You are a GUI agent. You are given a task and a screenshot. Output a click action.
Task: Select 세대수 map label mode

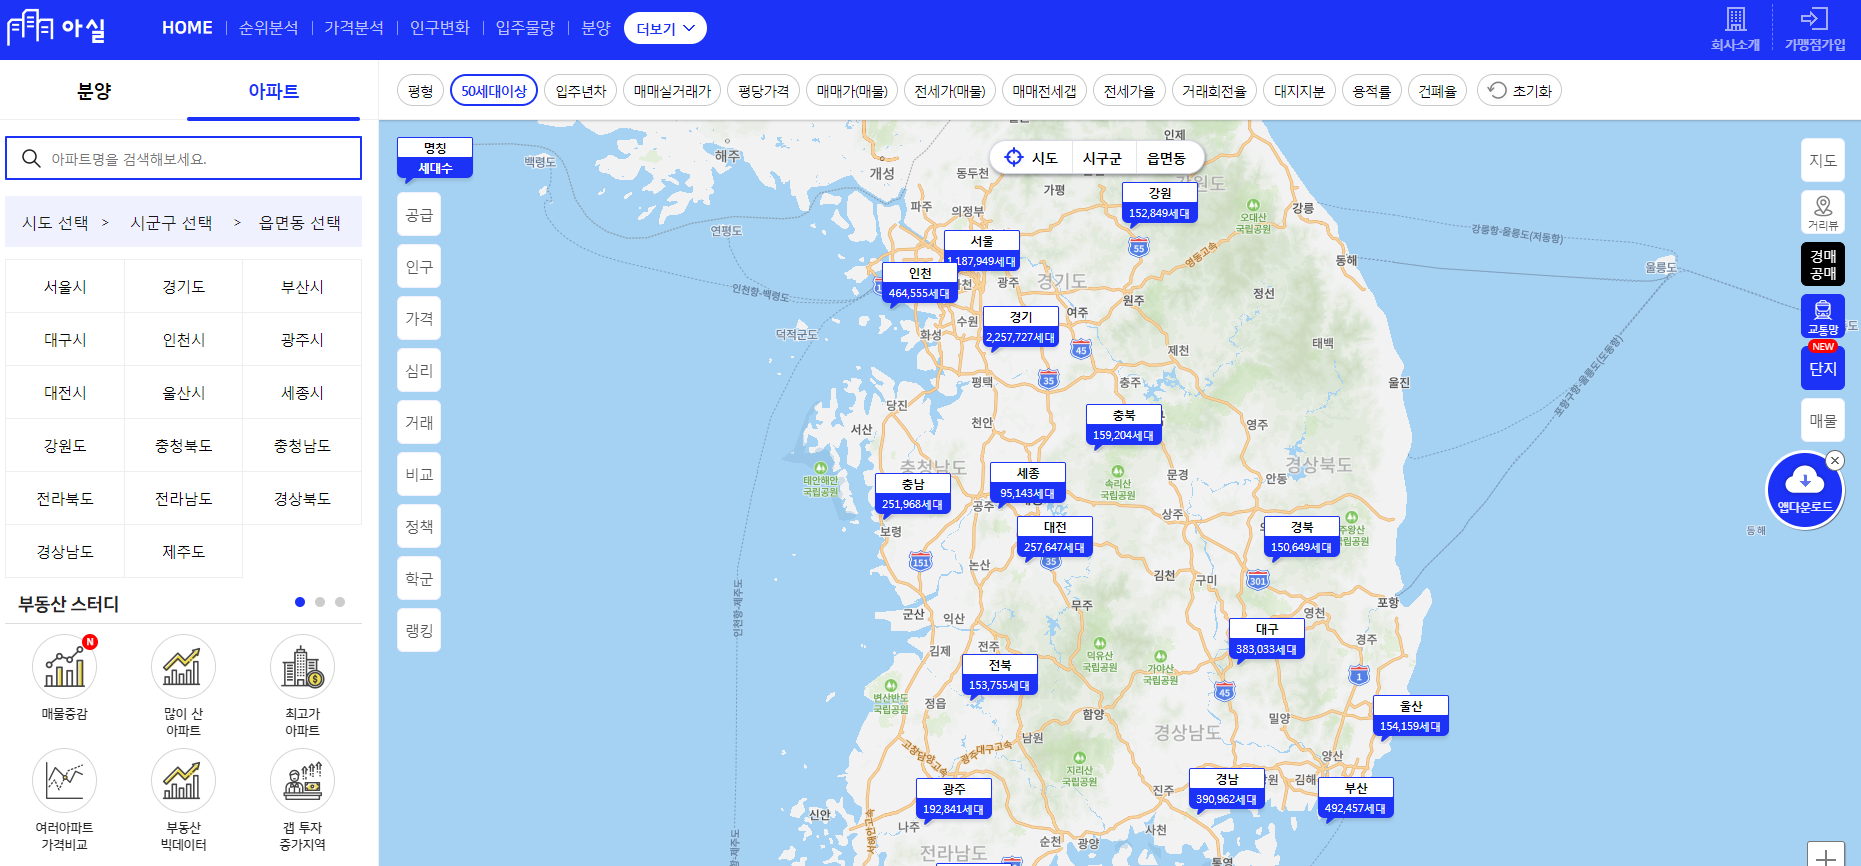click(x=435, y=168)
